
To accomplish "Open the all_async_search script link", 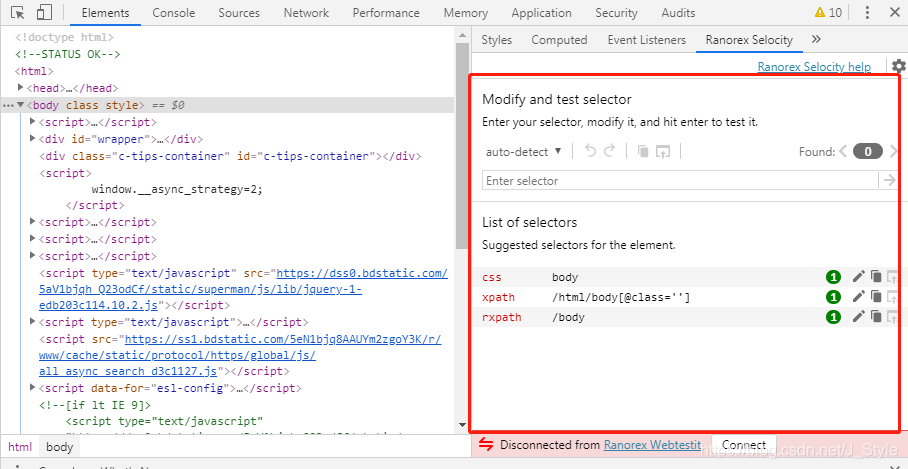I will click(x=240, y=354).
